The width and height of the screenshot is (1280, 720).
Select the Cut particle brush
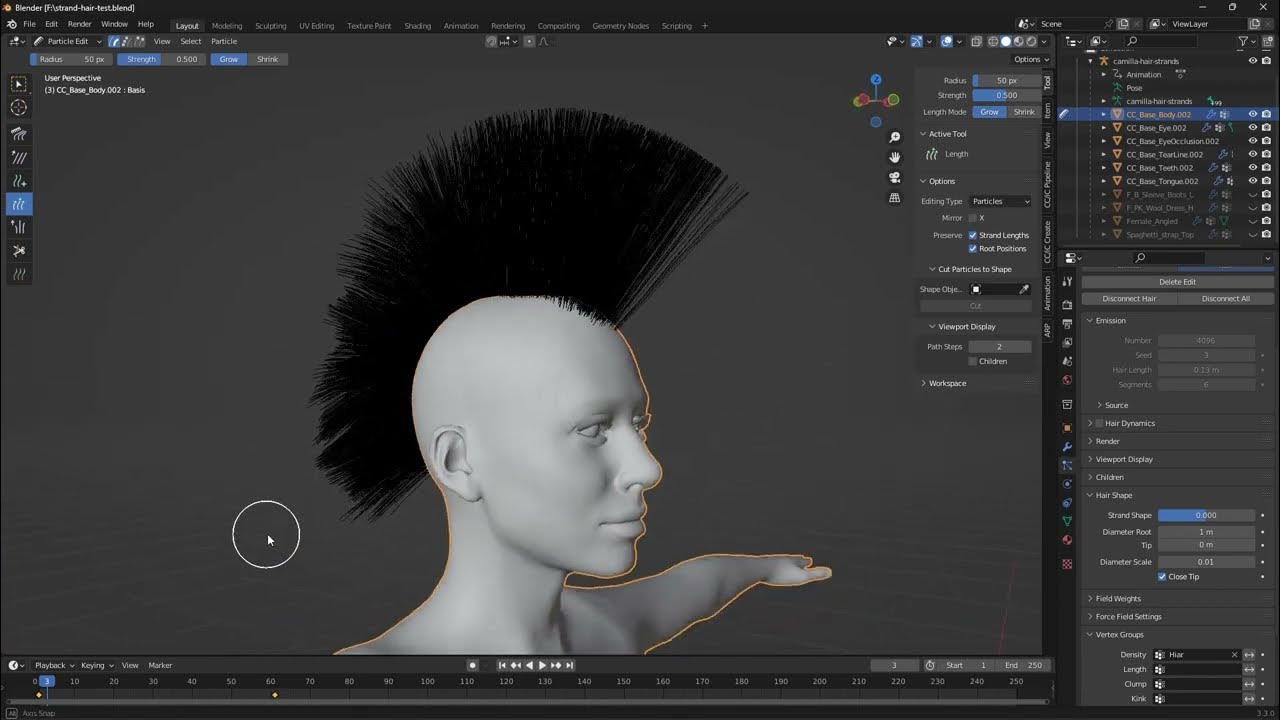pyautogui.click(x=19, y=251)
